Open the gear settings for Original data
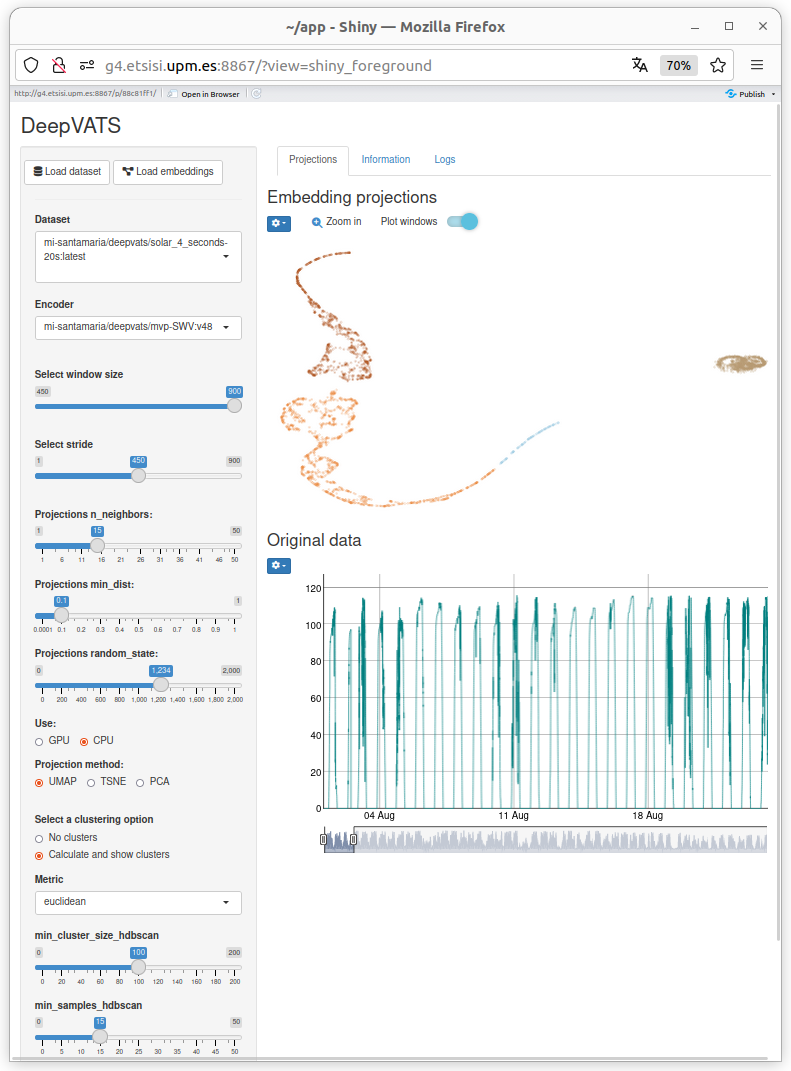Viewport: 791px width, 1071px height. tap(279, 566)
